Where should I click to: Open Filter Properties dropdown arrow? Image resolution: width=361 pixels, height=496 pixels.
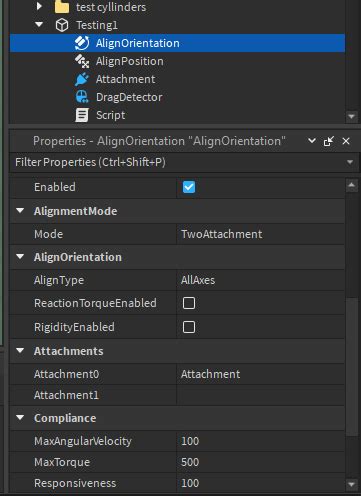click(350, 162)
